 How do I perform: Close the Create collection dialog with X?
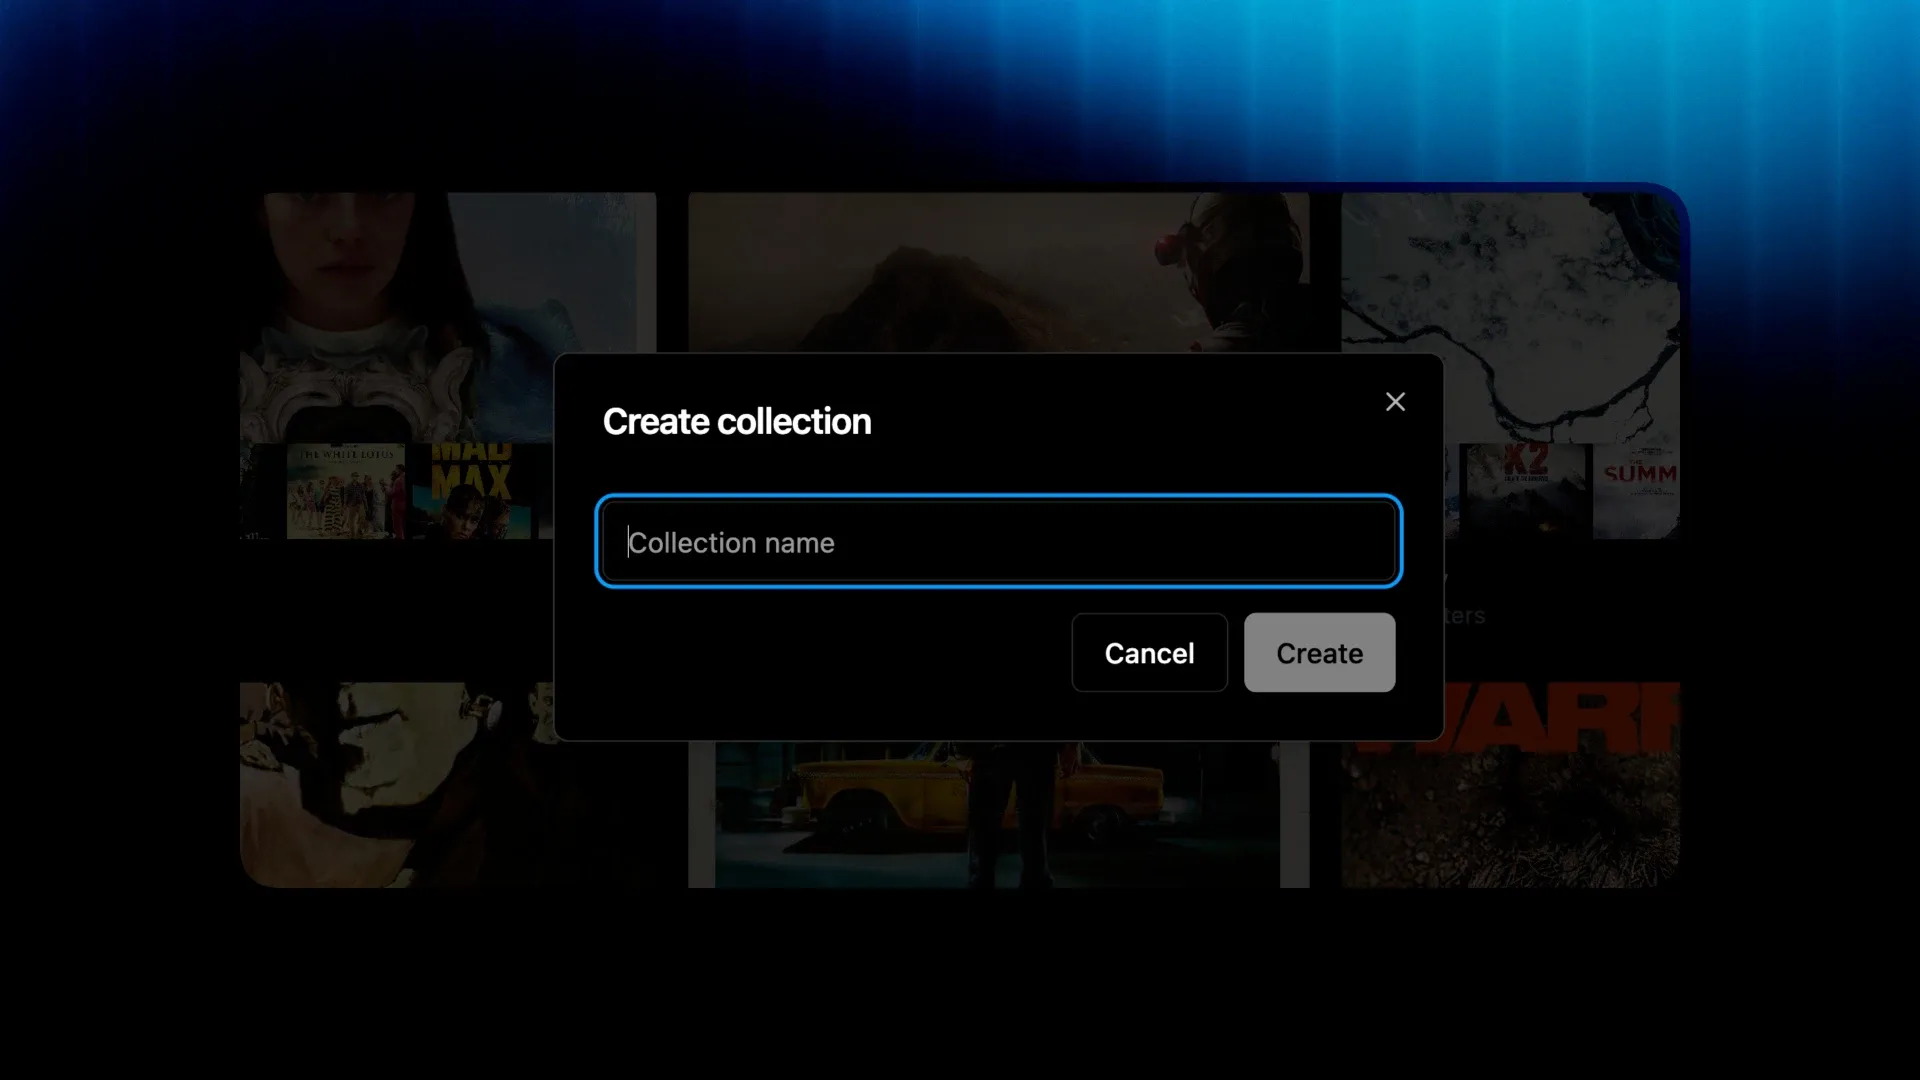pos(1395,402)
